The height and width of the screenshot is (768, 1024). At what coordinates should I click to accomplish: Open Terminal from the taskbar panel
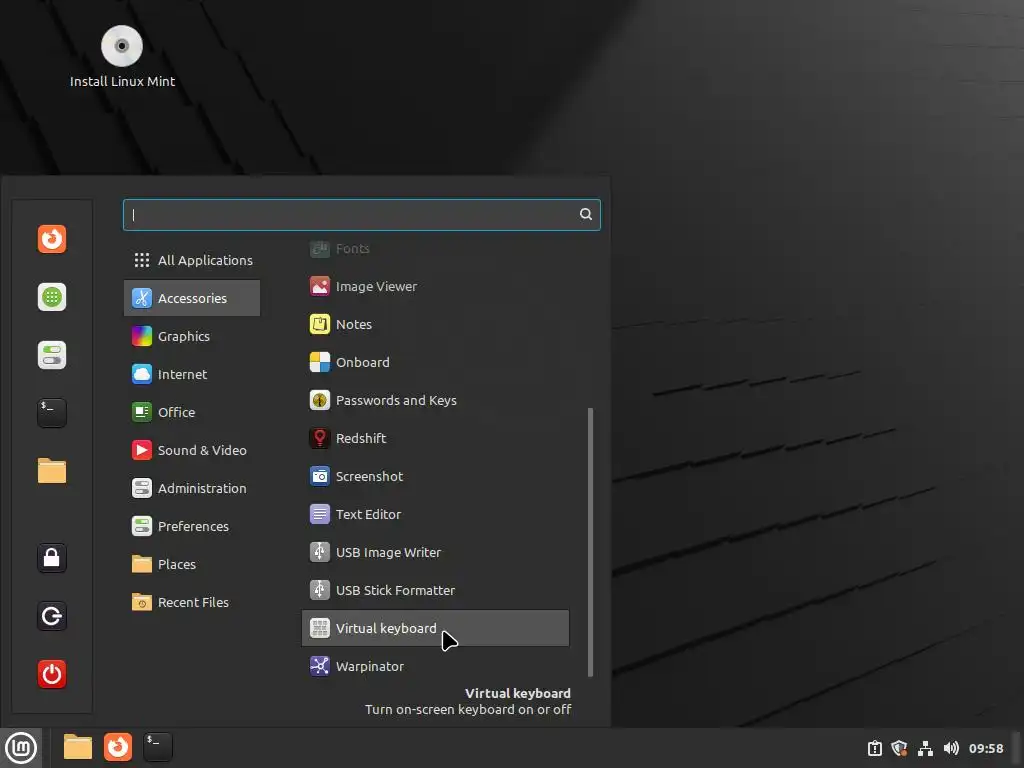click(158, 747)
